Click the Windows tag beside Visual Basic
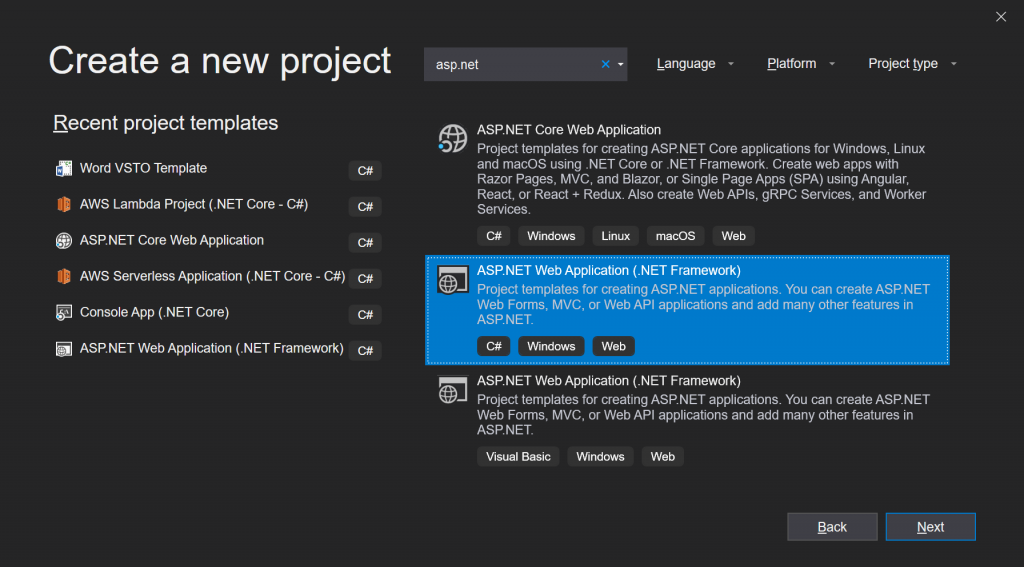Viewport: 1024px width, 567px height. (600, 457)
